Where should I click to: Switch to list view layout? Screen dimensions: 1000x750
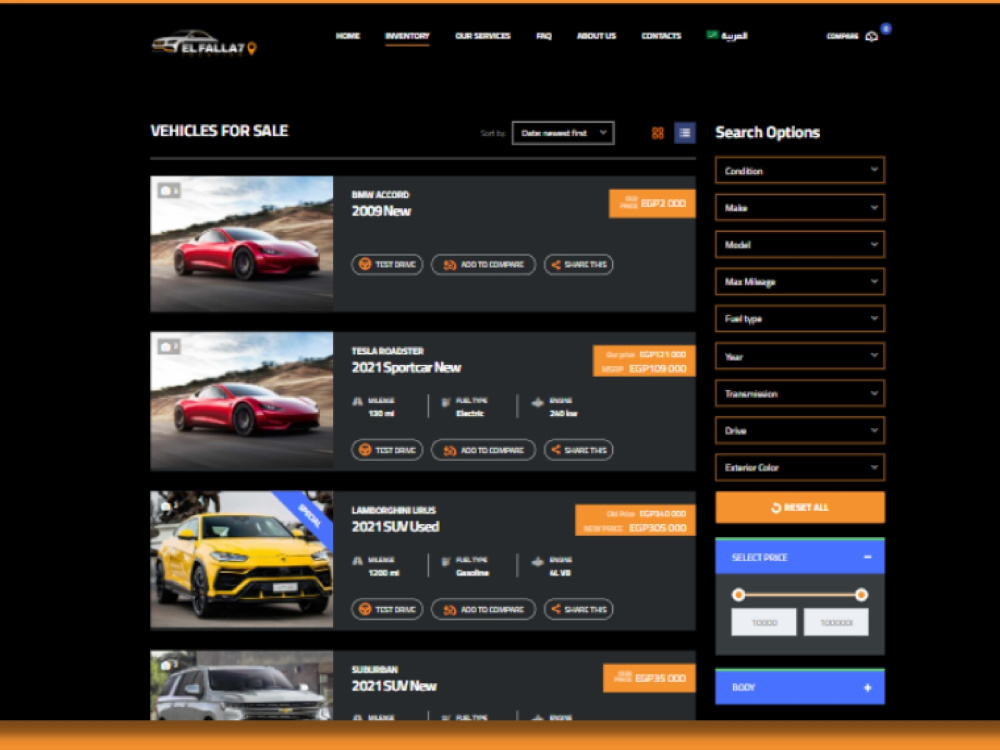tap(685, 133)
